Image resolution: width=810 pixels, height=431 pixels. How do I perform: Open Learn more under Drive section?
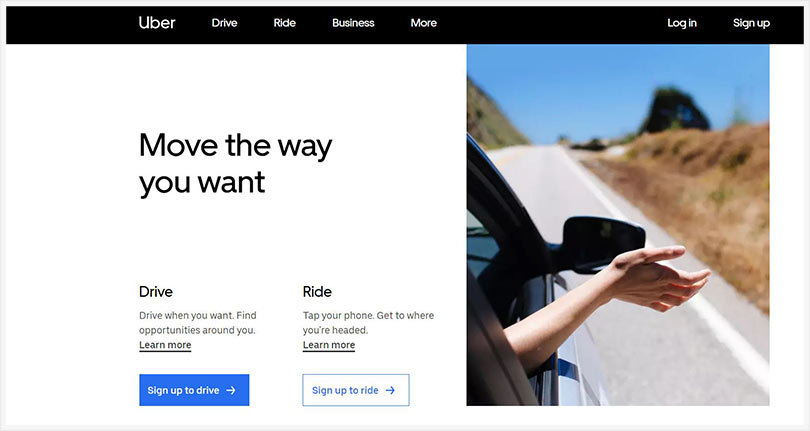165,345
